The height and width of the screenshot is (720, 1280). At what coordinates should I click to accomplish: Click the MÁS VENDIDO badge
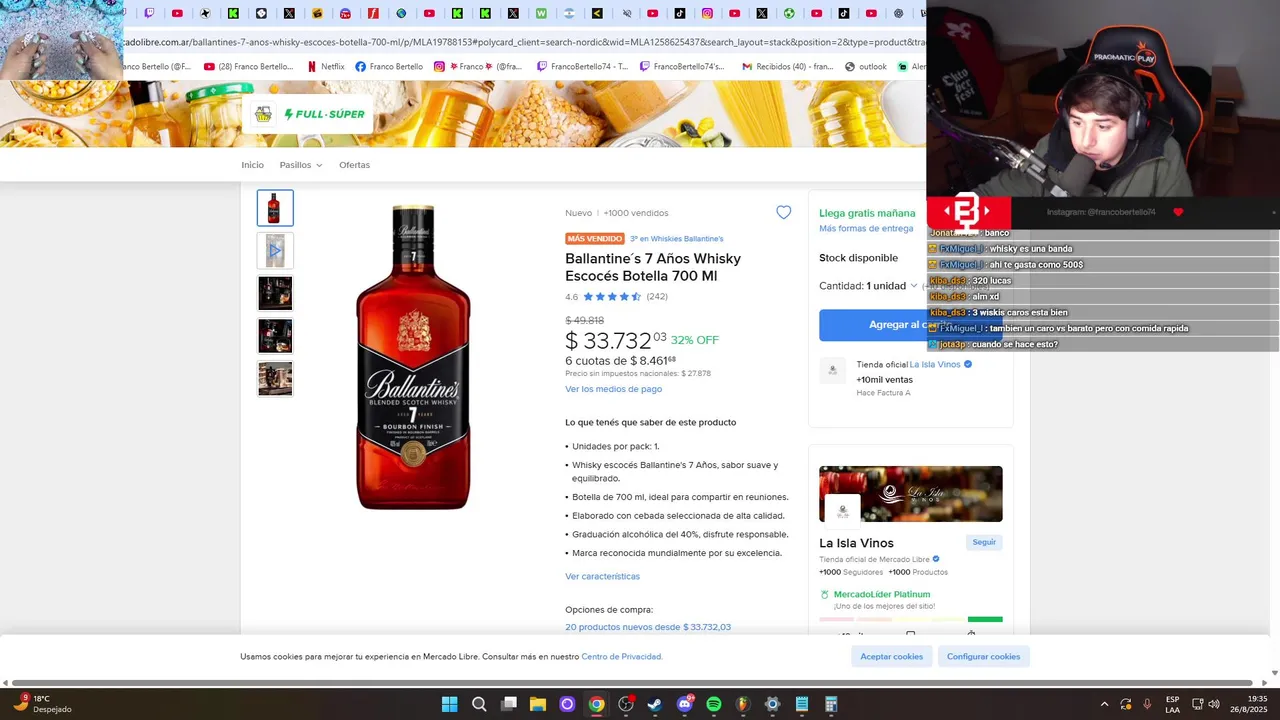pyautogui.click(x=595, y=239)
